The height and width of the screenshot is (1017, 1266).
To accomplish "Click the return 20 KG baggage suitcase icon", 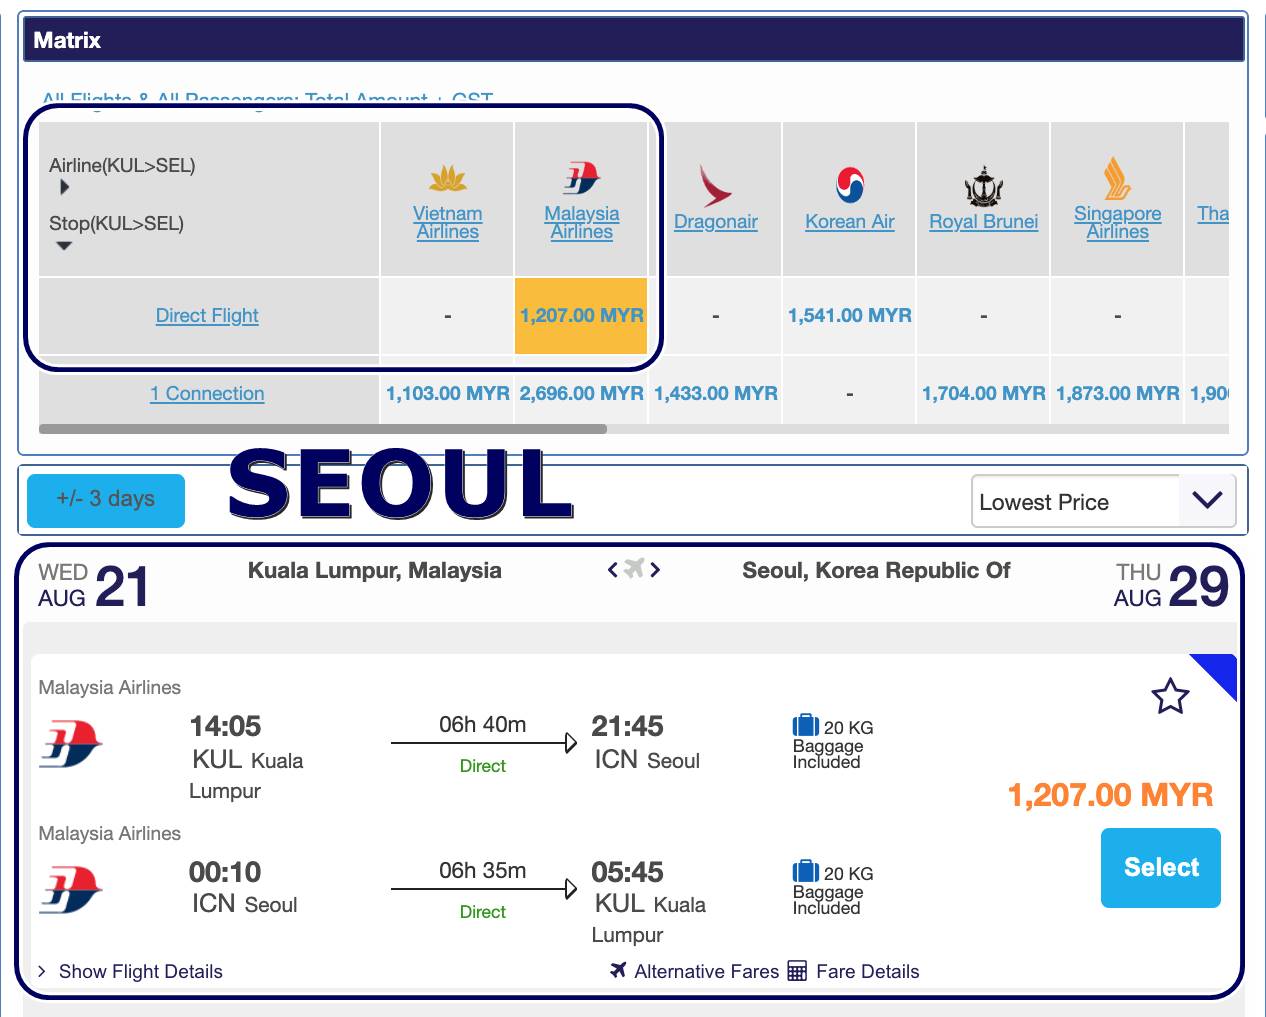I will (805, 872).
